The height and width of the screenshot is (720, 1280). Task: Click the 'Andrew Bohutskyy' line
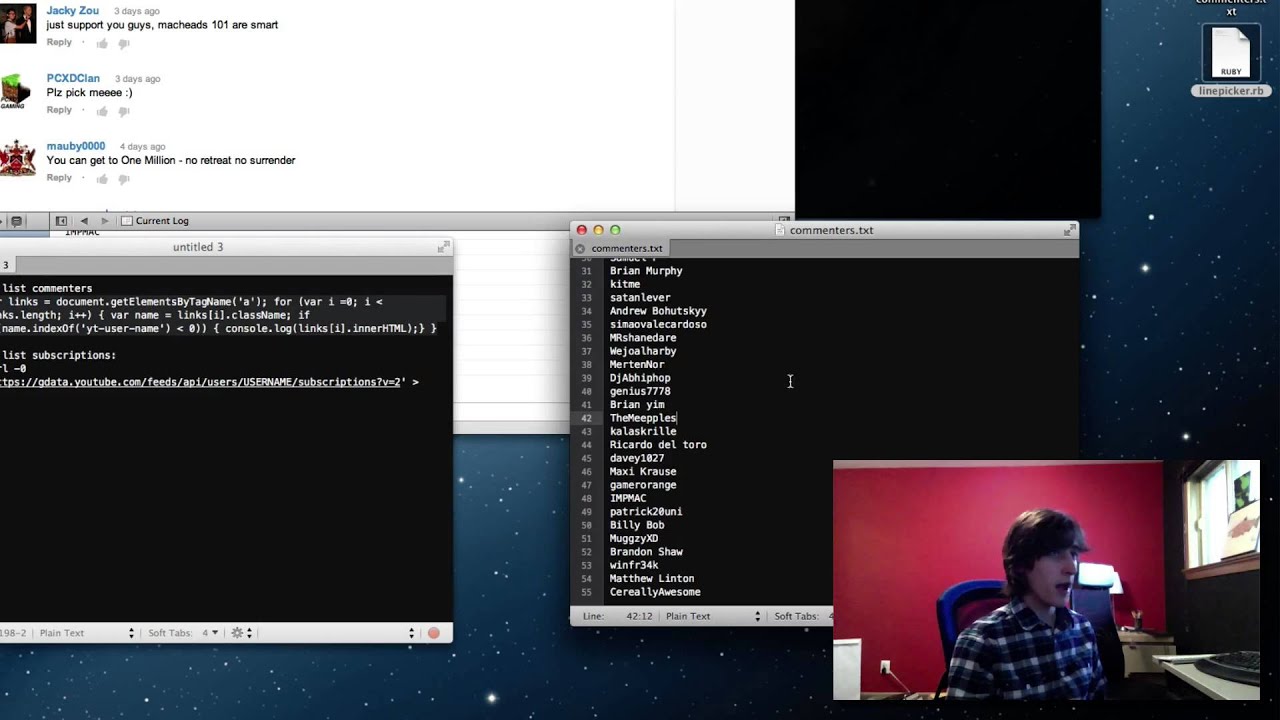[658, 311]
